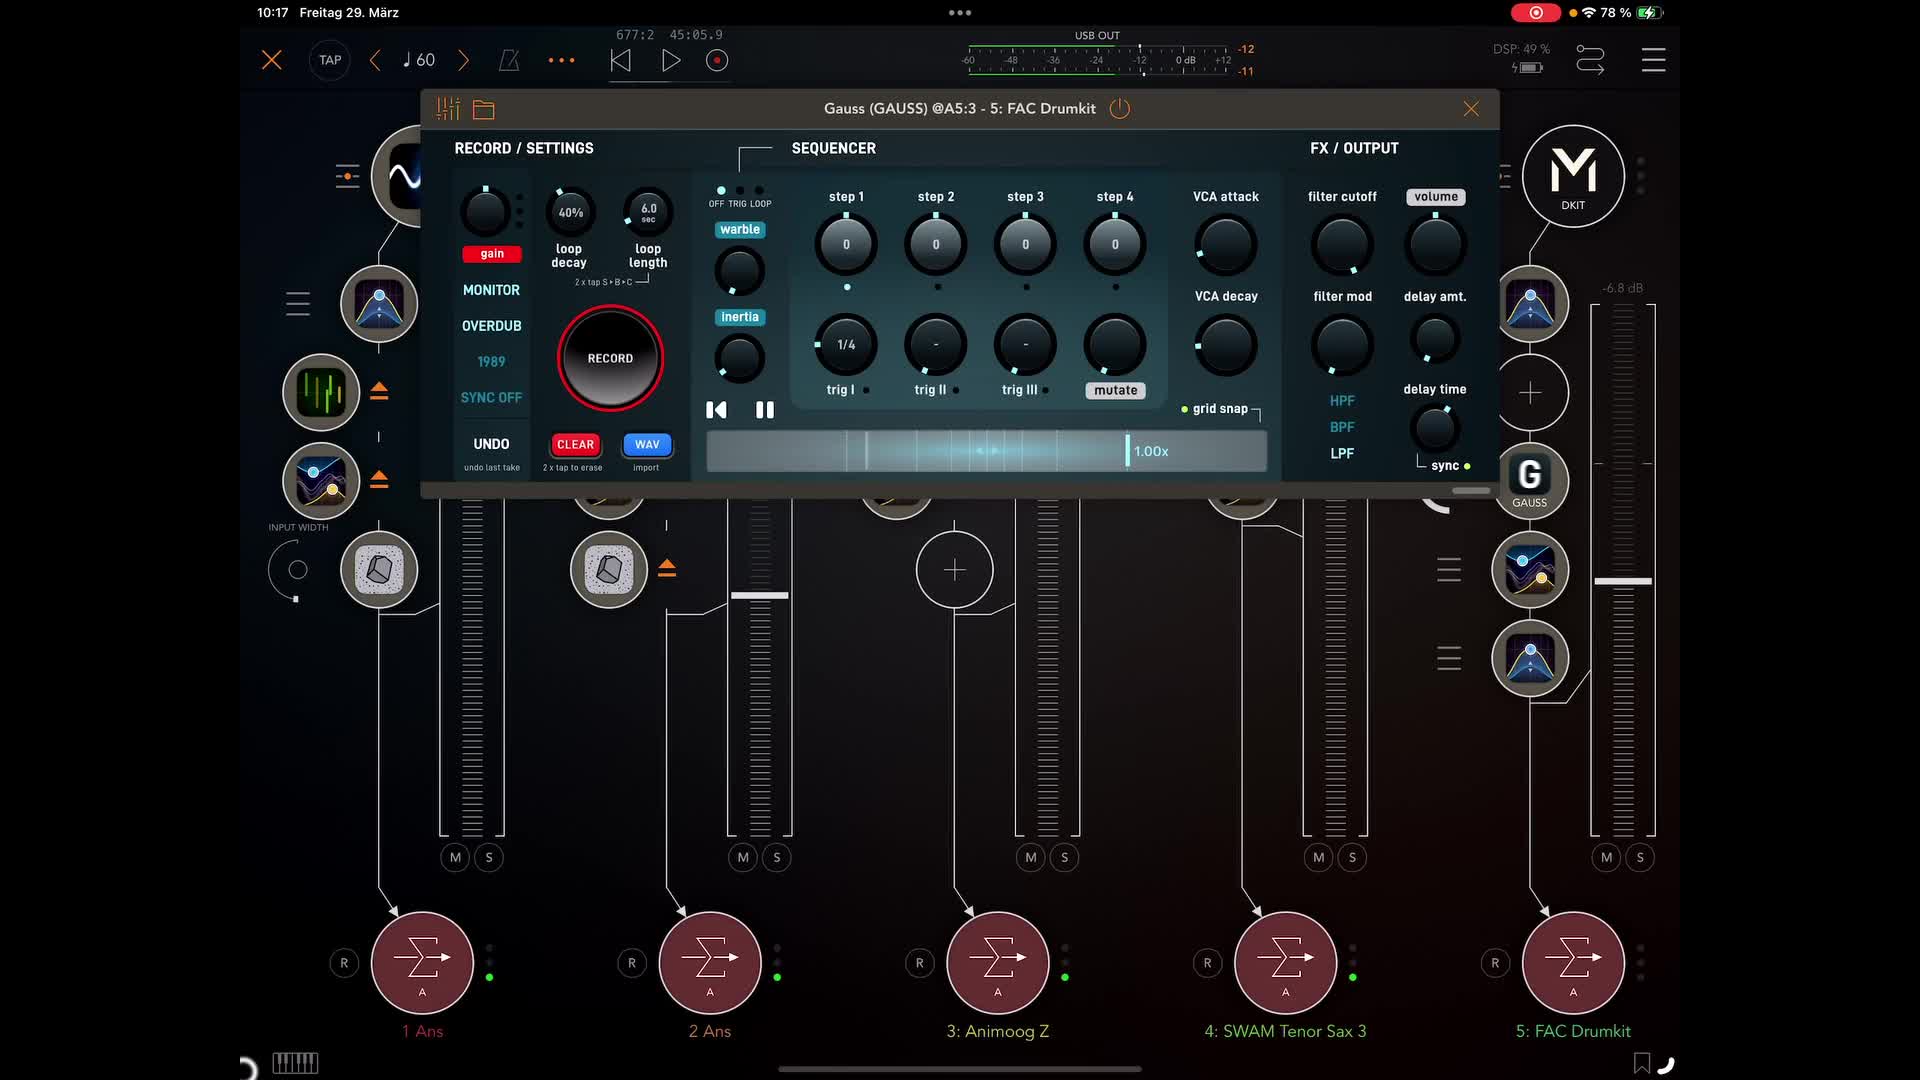Click the step 1 knob

pos(846,244)
